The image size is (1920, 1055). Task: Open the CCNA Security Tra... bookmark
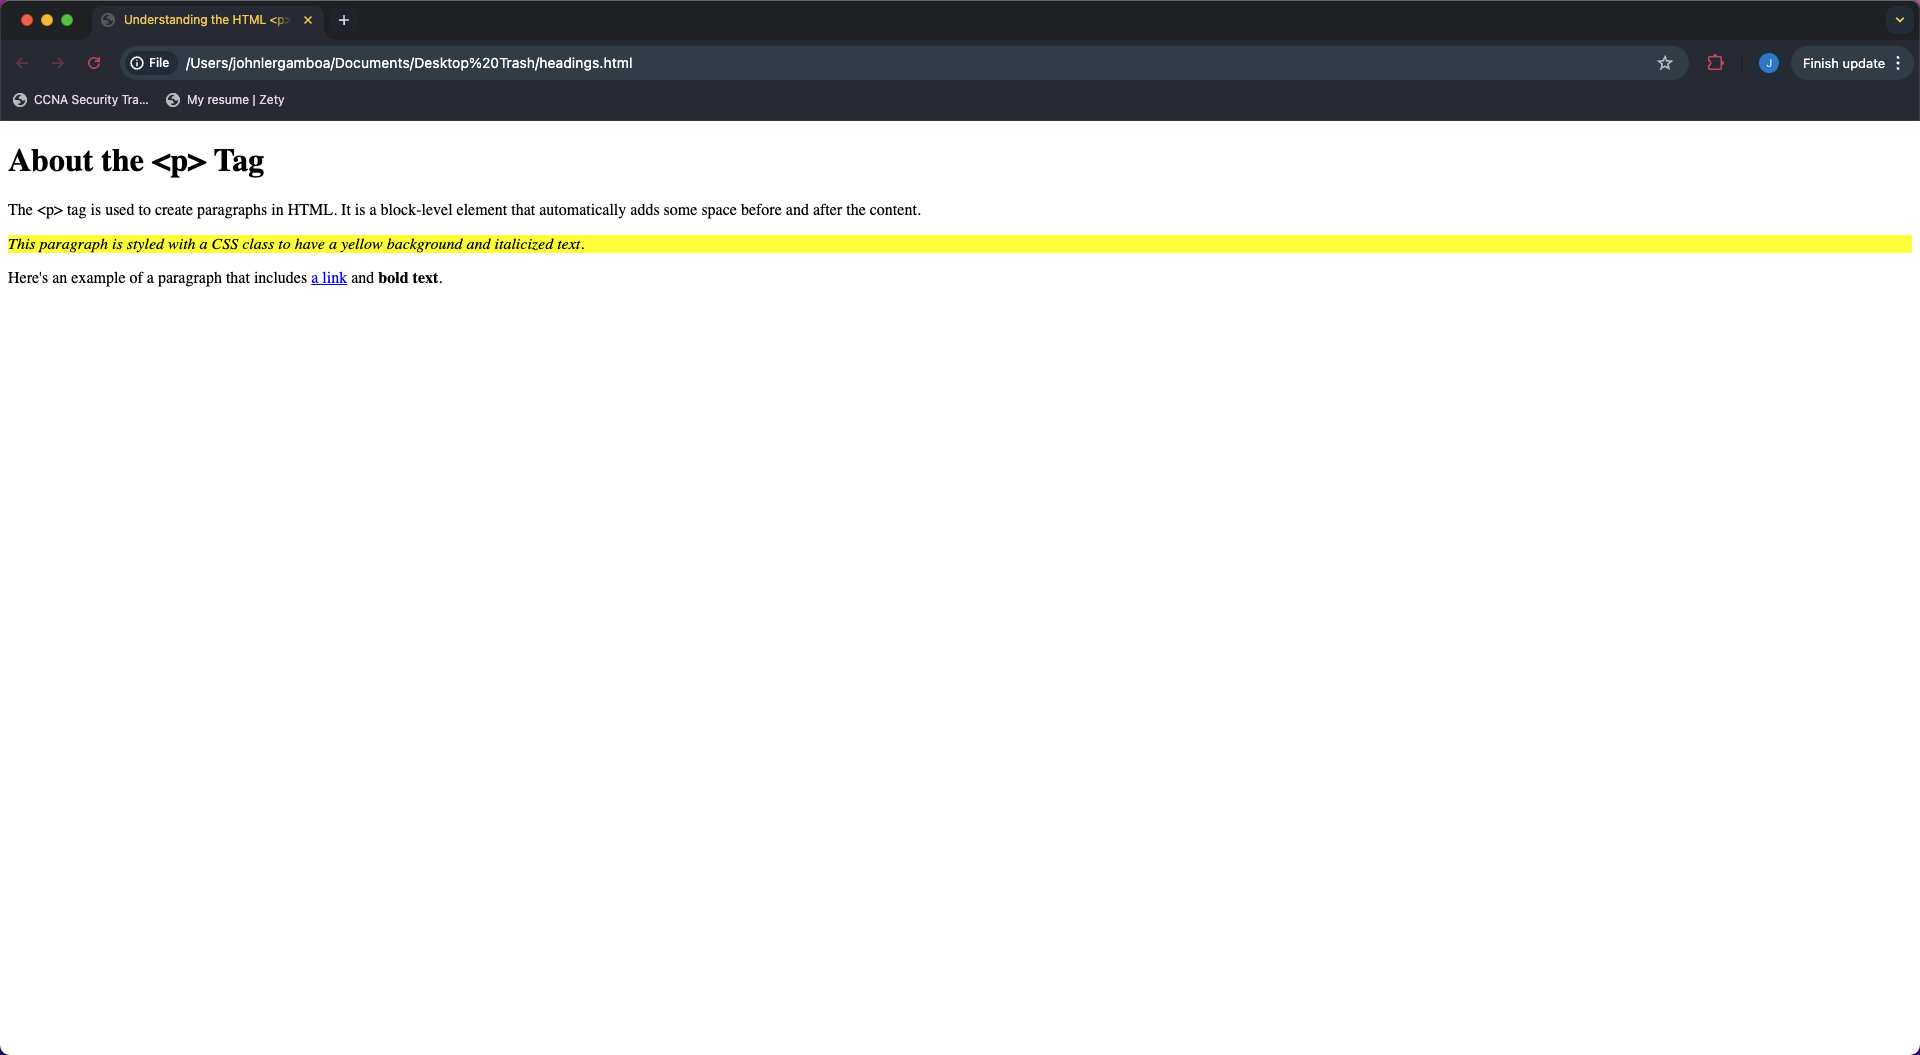(80, 100)
